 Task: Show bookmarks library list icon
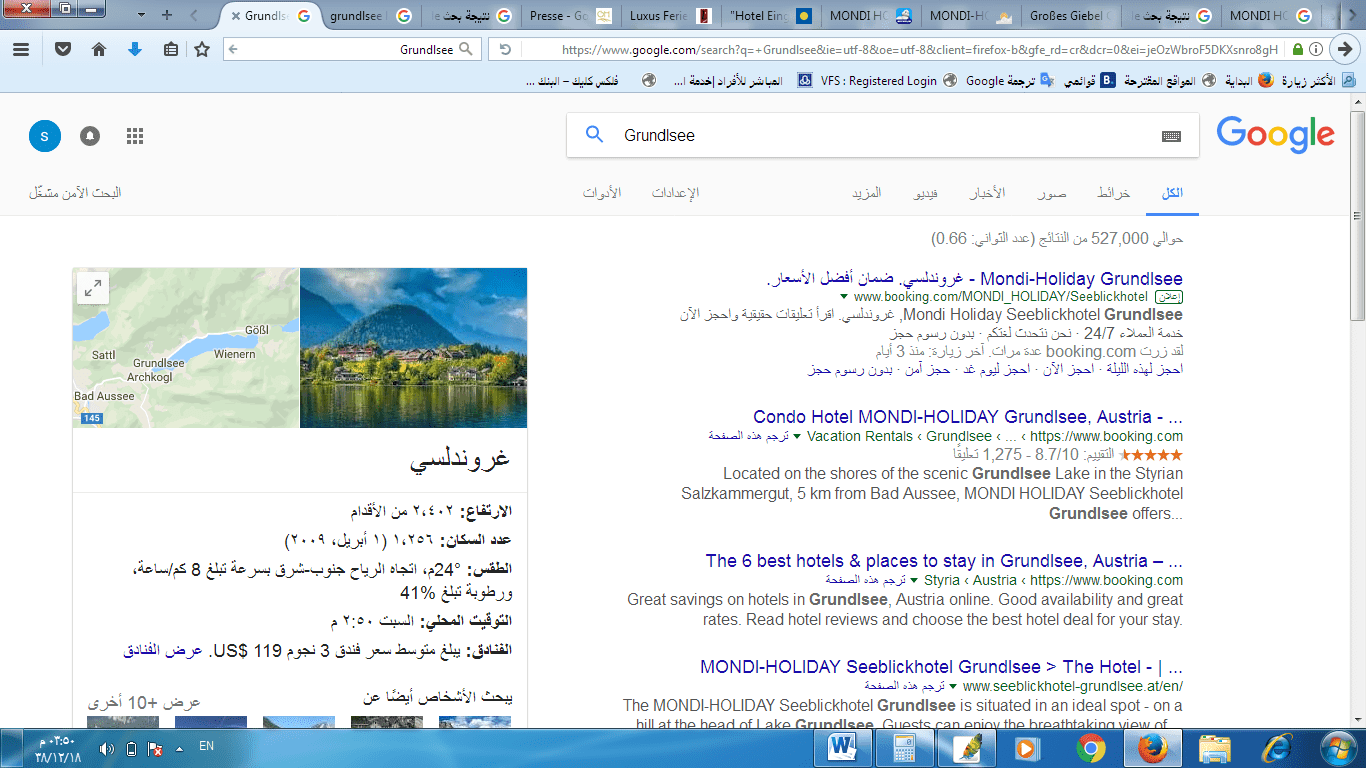[x=170, y=49]
